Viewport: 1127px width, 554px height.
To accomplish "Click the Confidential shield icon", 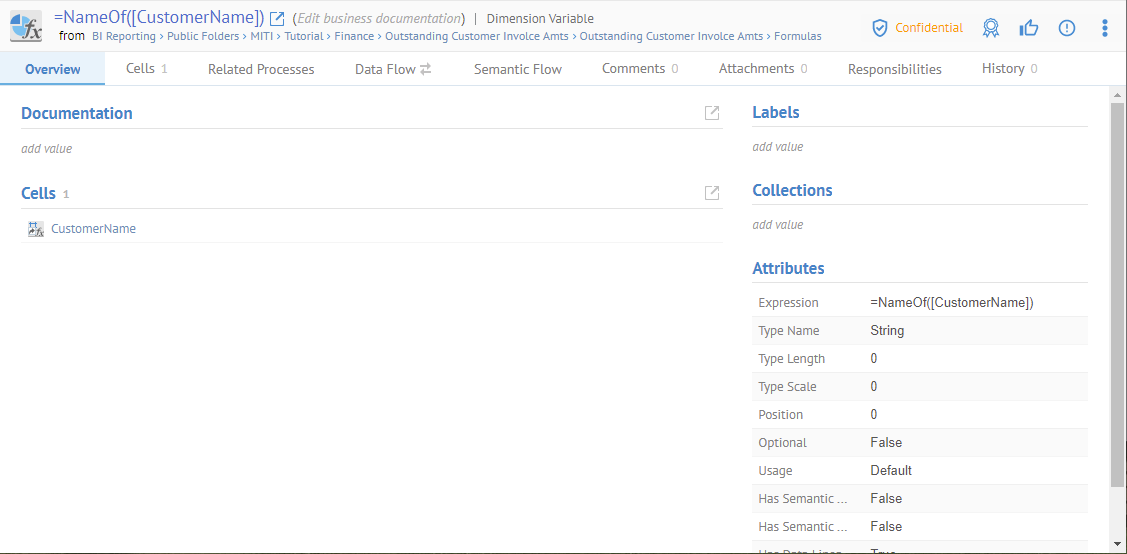I will (x=880, y=28).
